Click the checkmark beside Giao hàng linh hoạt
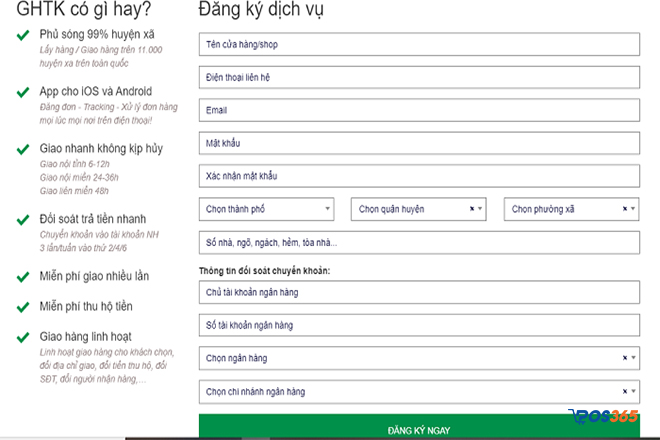Image resolution: width=660 pixels, height=440 pixels. [22, 337]
